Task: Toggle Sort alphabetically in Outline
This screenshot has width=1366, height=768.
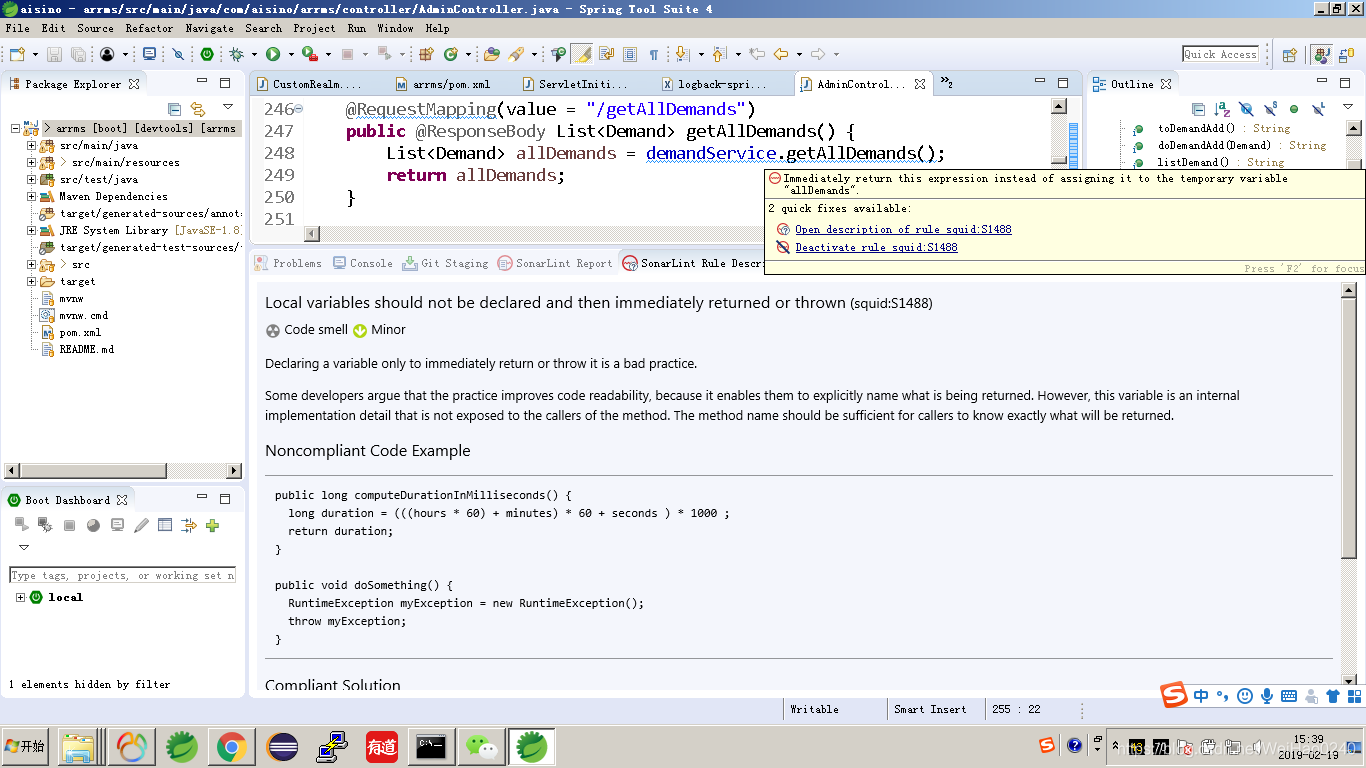Action: 1222,109
